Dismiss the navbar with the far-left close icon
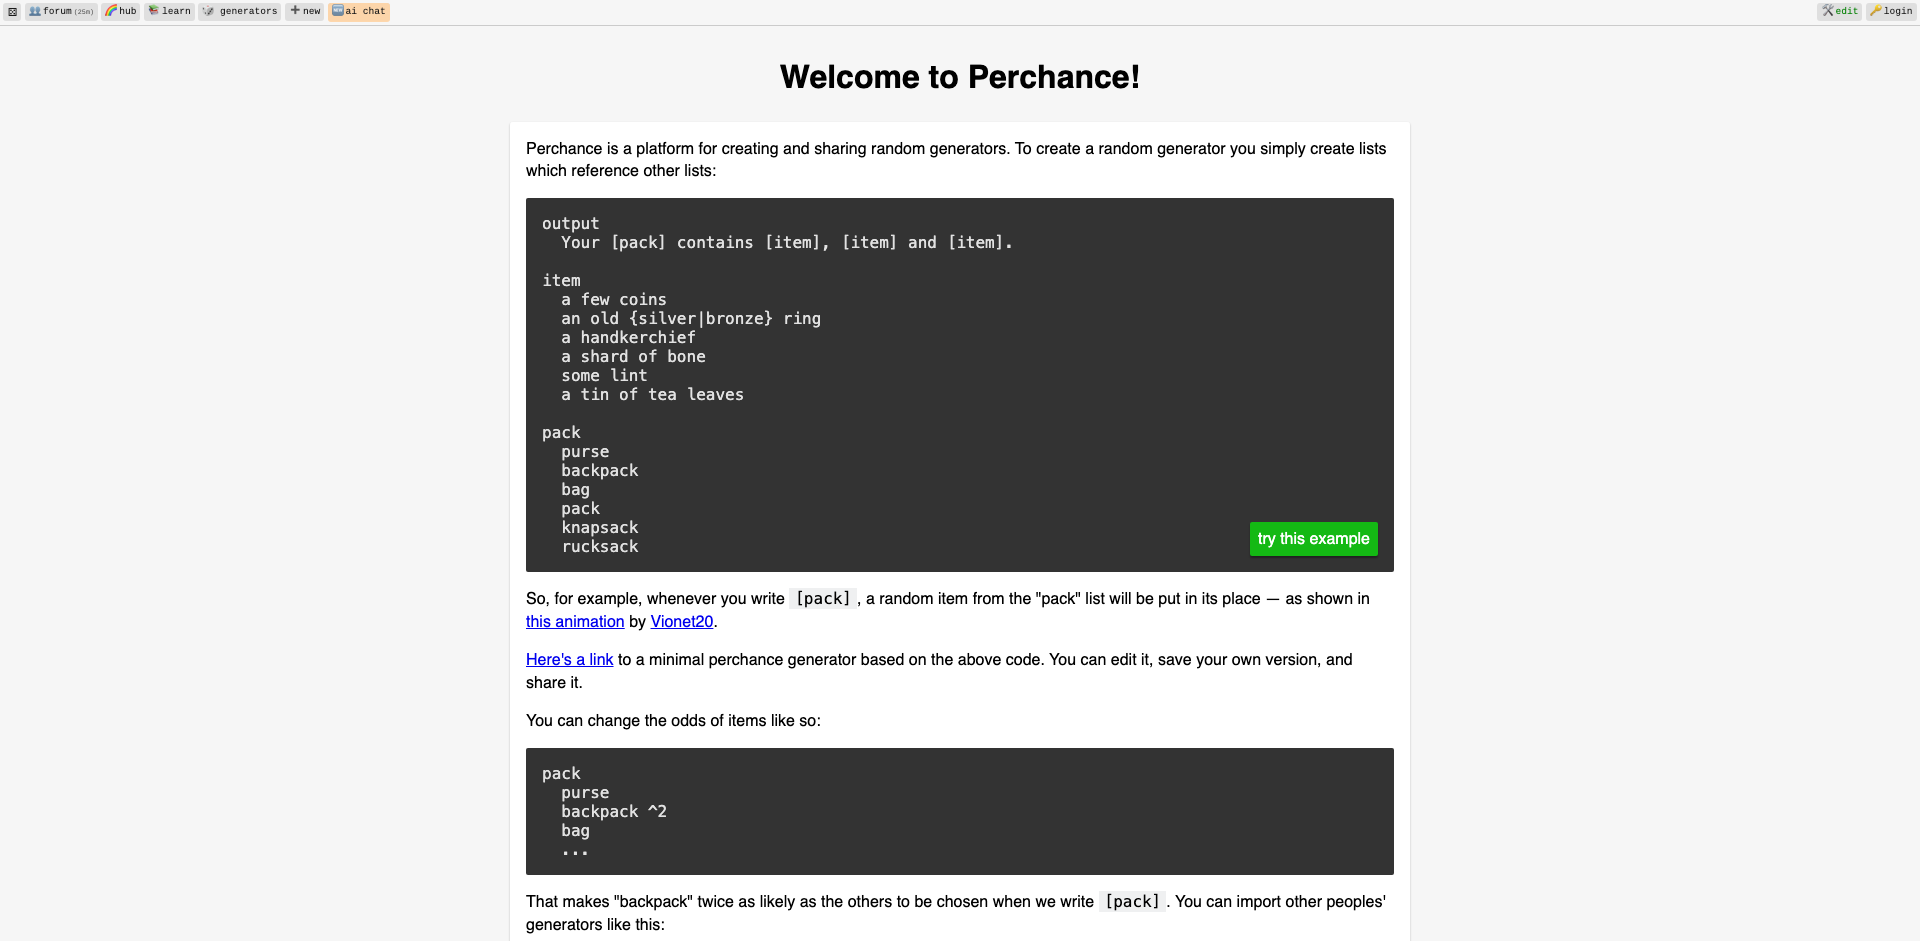 pyautogui.click(x=12, y=11)
